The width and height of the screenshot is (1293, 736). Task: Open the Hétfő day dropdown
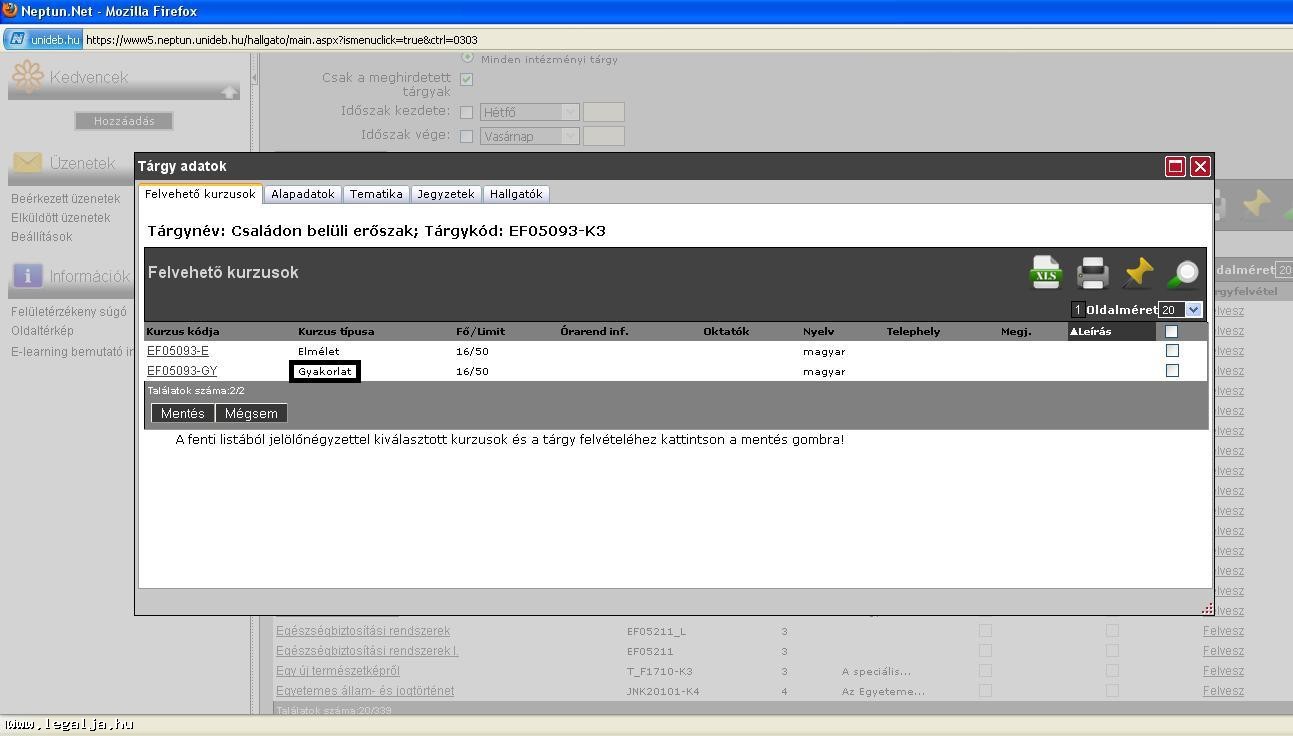tap(529, 112)
